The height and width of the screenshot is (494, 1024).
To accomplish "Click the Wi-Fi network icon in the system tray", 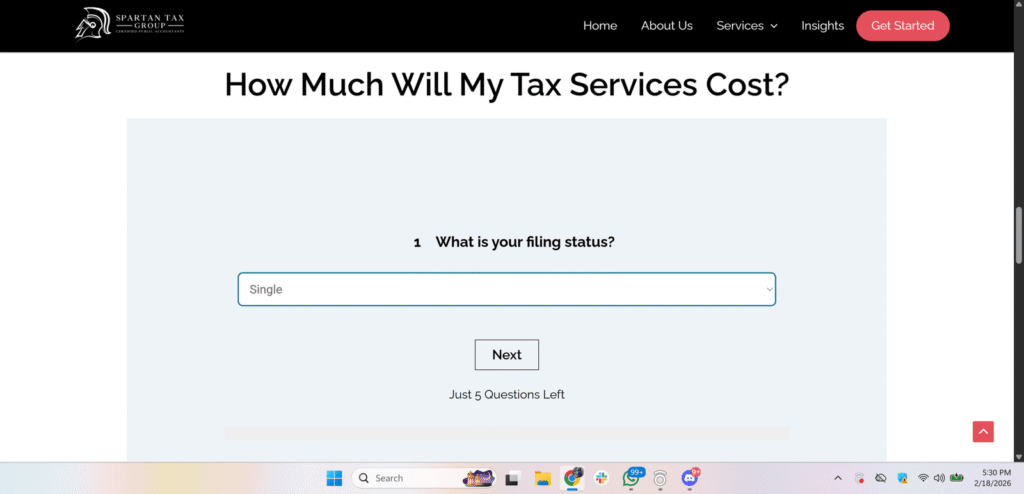I will pos(923,478).
